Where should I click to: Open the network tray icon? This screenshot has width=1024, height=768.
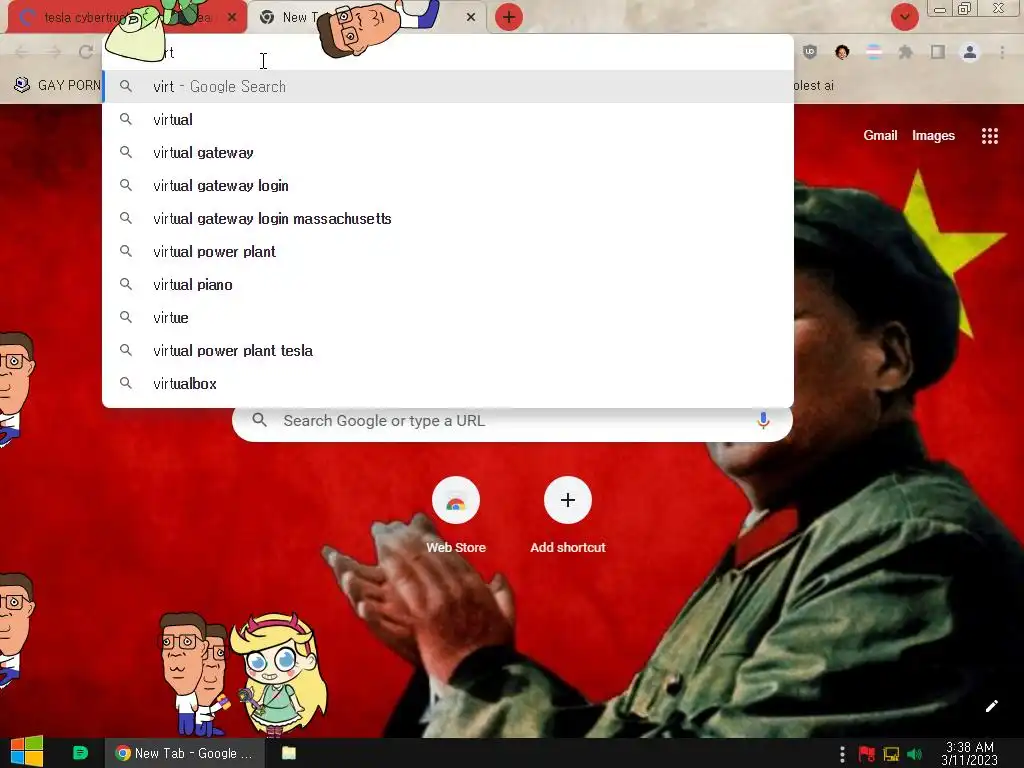coord(891,754)
